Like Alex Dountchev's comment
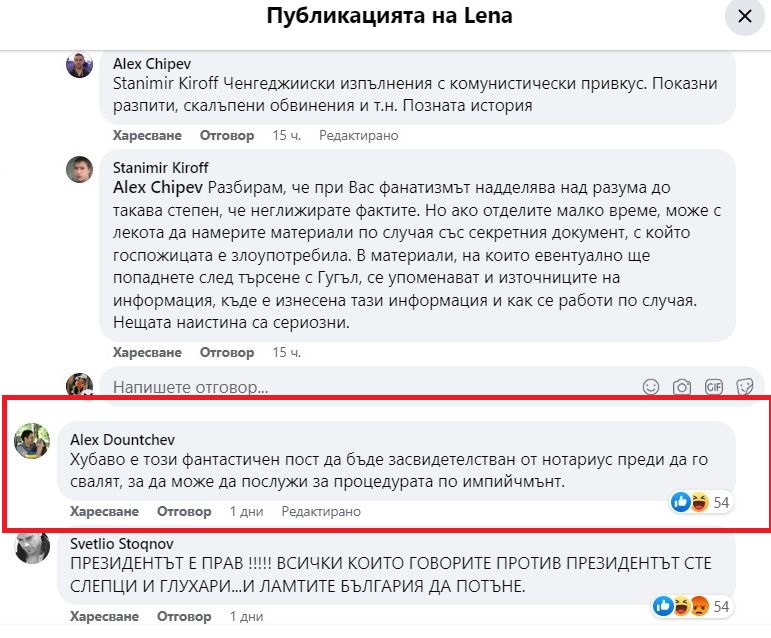The image size is (771, 638). [104, 511]
